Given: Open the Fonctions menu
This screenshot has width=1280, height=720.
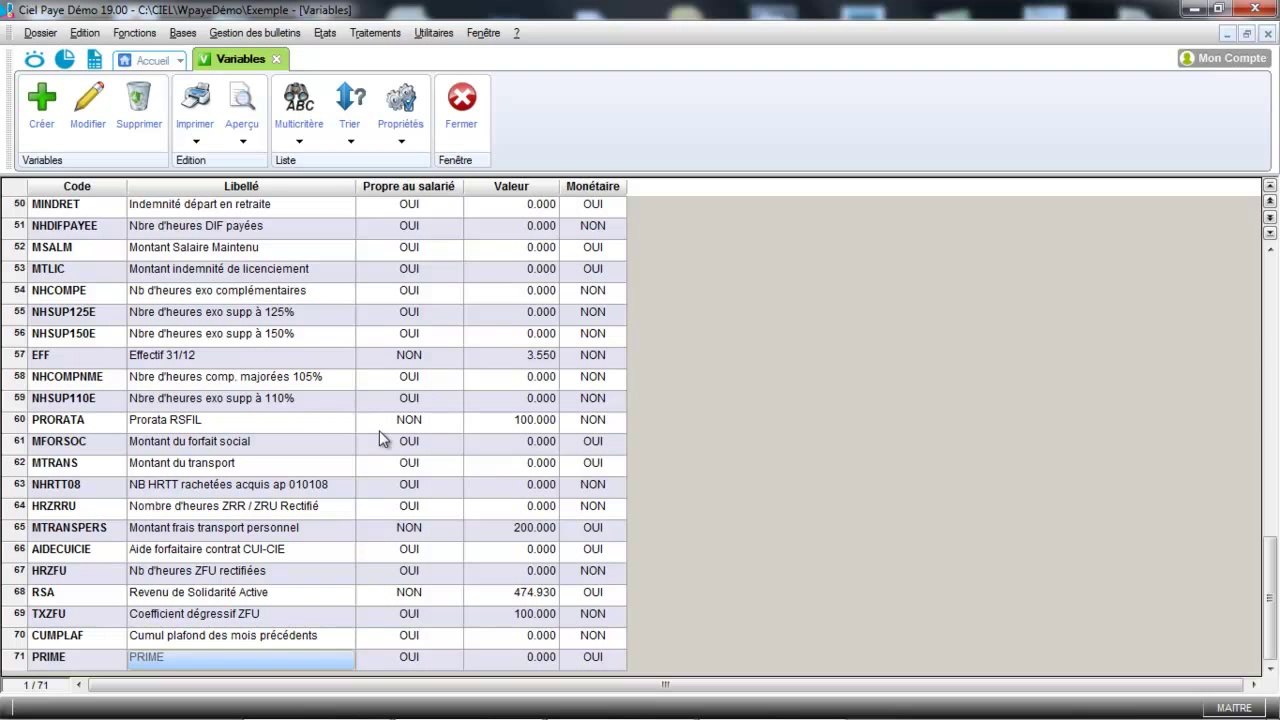Looking at the screenshot, I should (x=135, y=33).
